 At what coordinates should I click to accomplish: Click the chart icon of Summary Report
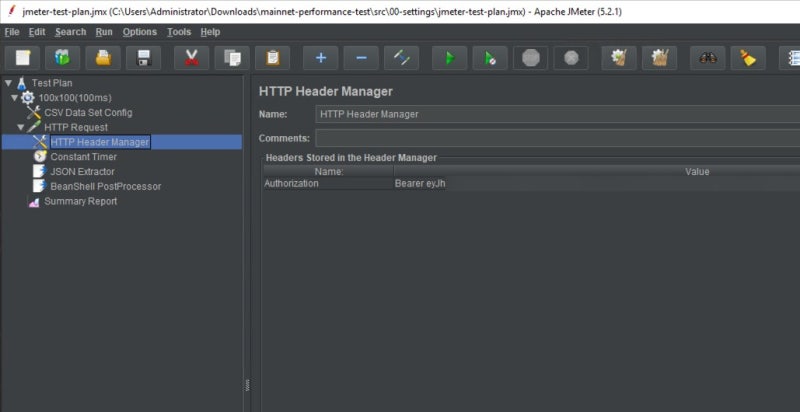point(34,202)
